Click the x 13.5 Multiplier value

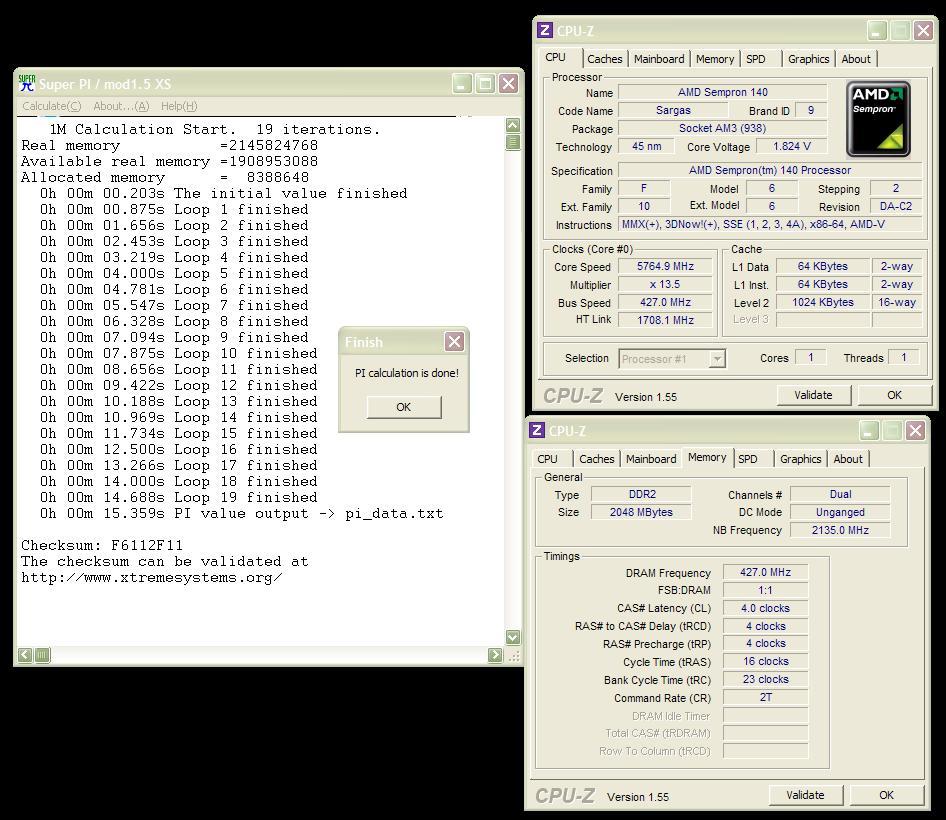pos(665,284)
